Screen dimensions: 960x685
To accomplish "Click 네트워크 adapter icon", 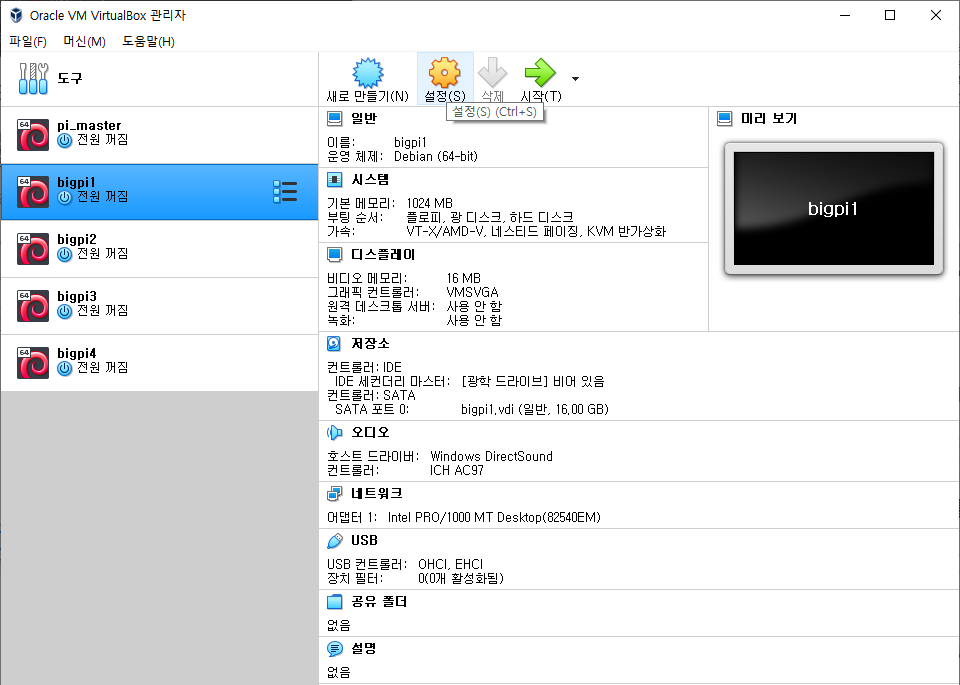I will click(334, 493).
